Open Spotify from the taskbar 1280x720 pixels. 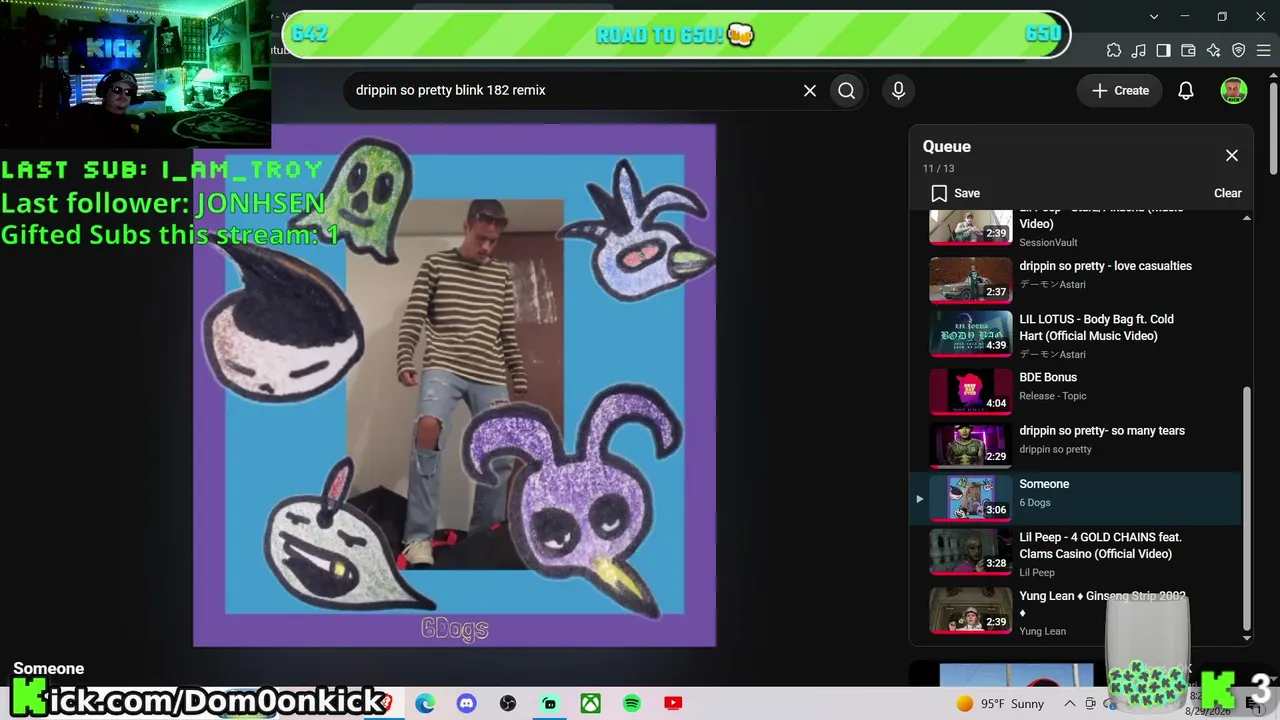coord(632,704)
